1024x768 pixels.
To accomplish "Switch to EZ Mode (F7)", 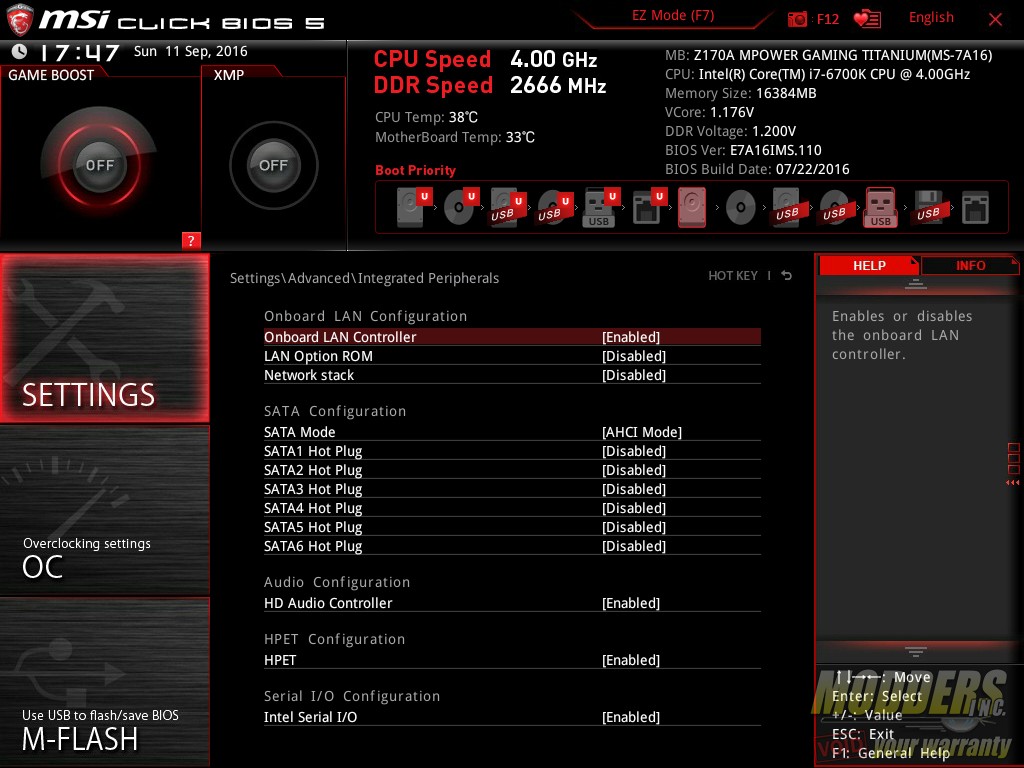I will coord(673,16).
